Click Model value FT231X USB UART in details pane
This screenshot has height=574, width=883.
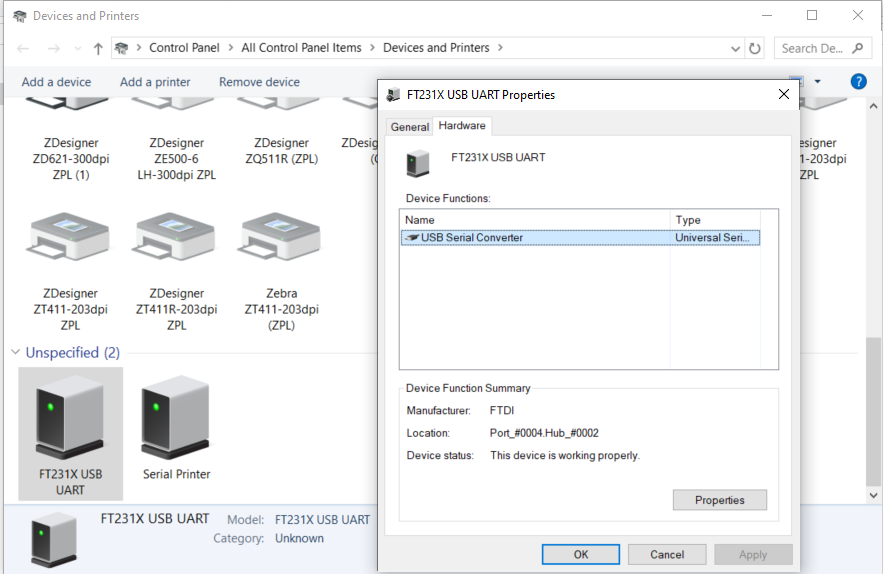coord(322,519)
